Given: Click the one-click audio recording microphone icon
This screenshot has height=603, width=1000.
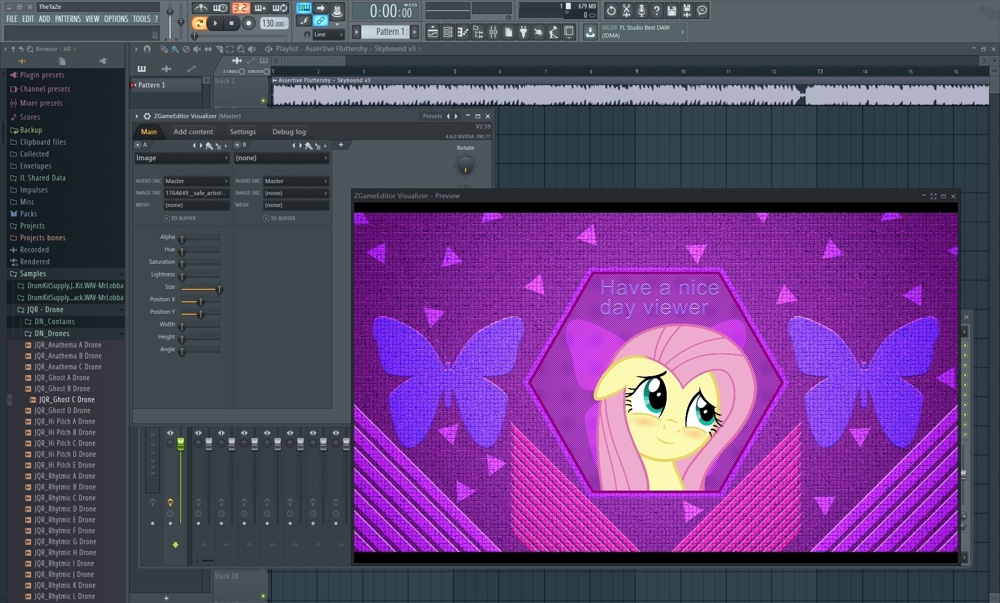Looking at the screenshot, I should (641, 11).
